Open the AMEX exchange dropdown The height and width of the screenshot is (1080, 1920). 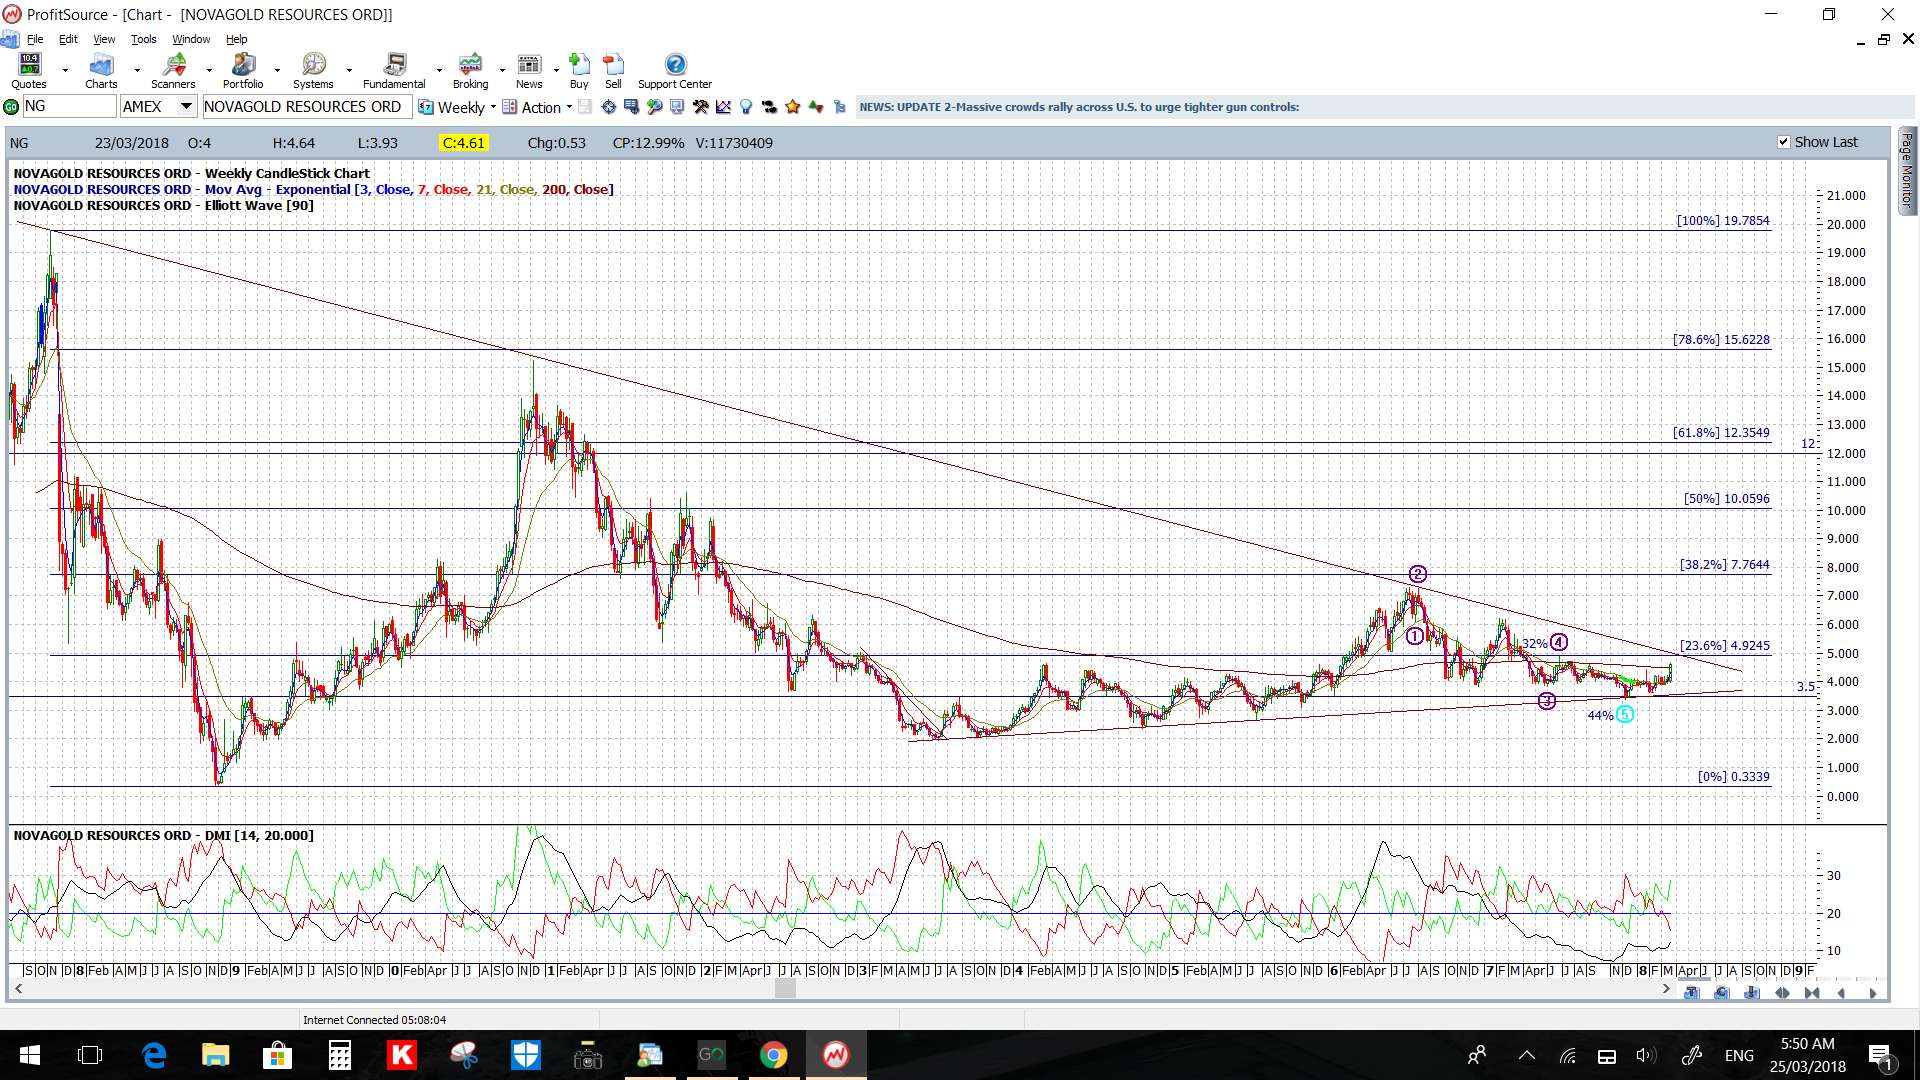click(186, 106)
